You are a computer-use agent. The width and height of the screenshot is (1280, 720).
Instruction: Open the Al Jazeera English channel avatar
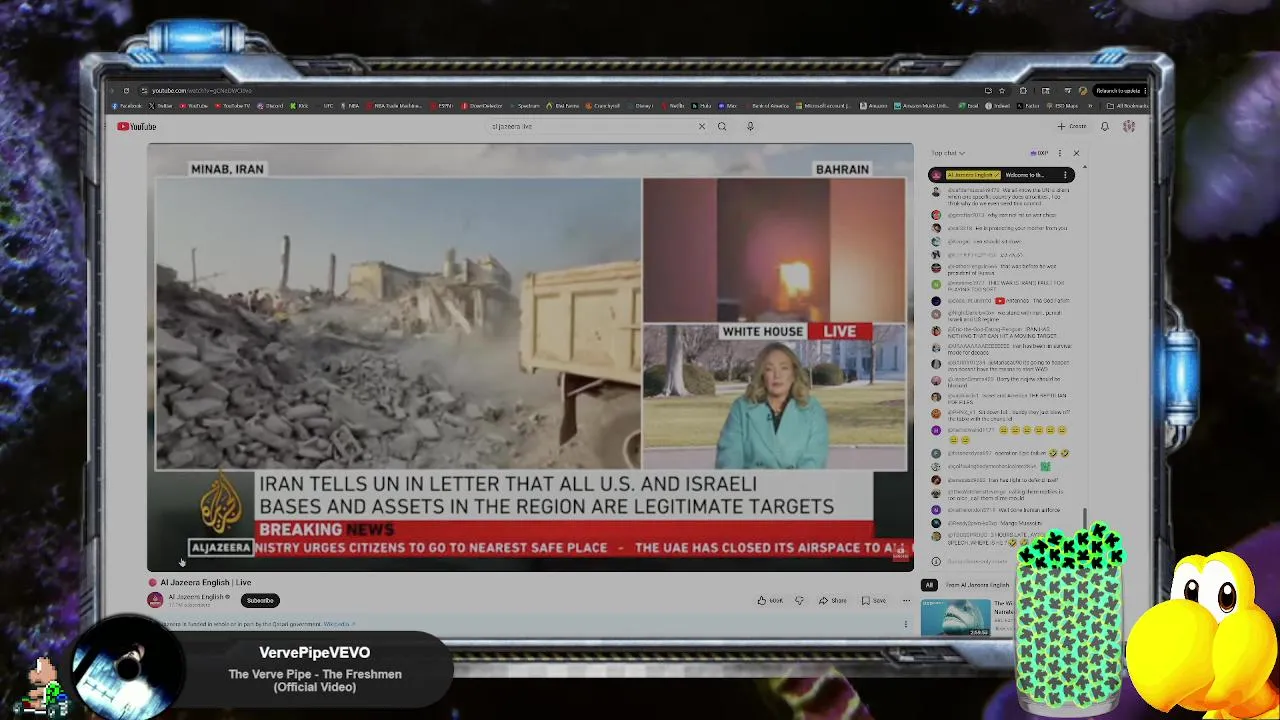pos(155,600)
